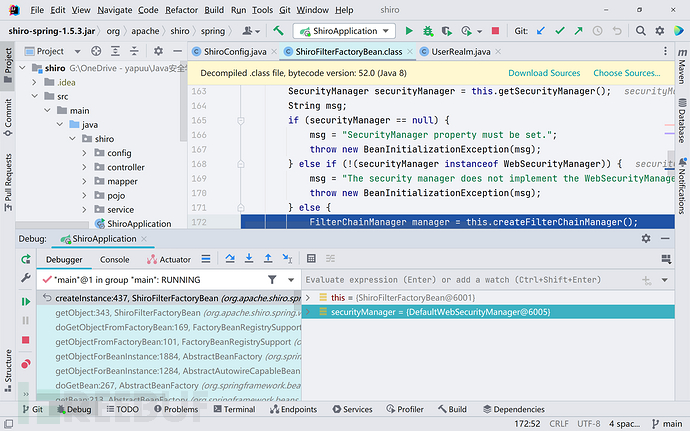The height and width of the screenshot is (431, 690).
Task: Open Project panel options gear
Action: pos(158,52)
